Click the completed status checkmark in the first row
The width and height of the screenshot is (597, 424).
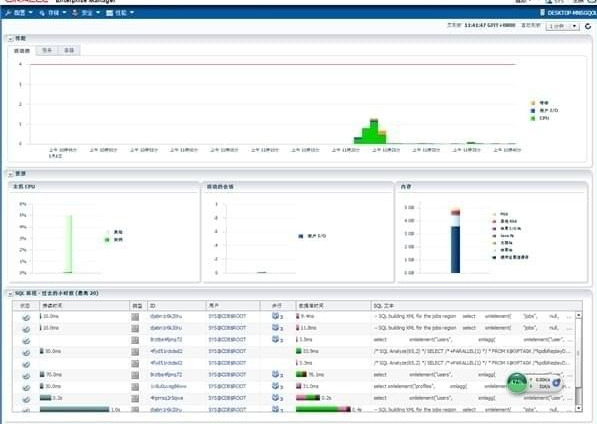(26, 317)
